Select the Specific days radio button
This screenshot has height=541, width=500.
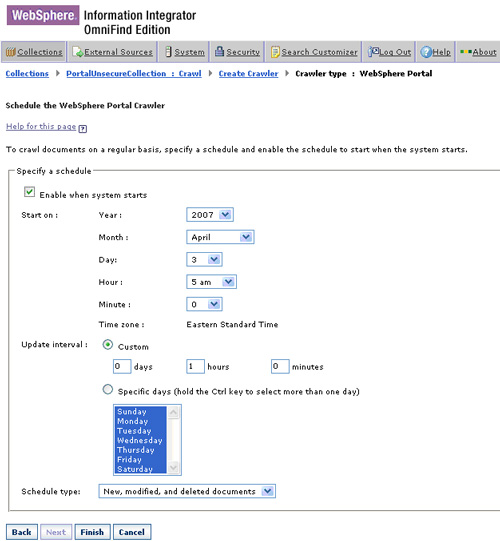click(x=108, y=390)
